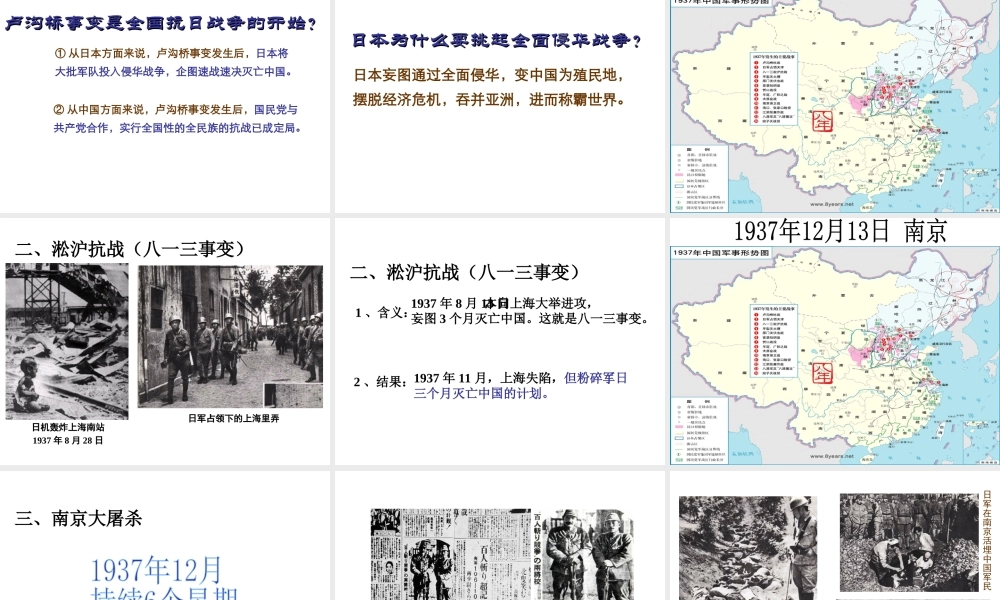Click the red seal stamp on the dated Nanjing map

tap(822, 372)
